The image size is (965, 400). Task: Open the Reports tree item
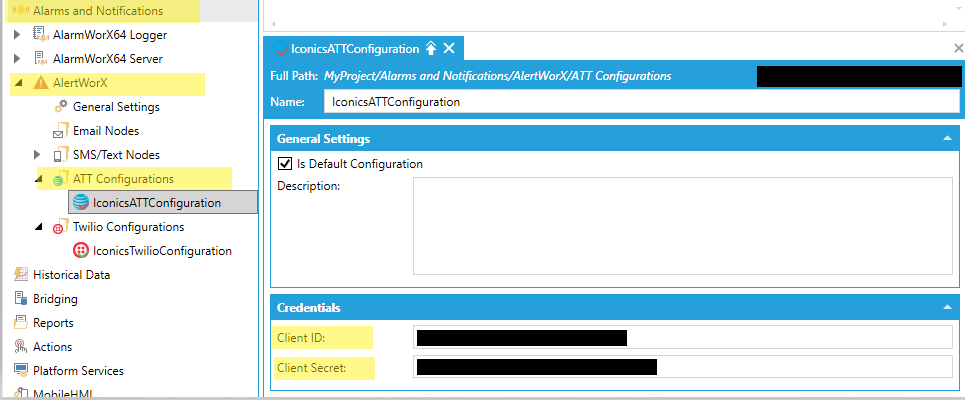[52, 323]
